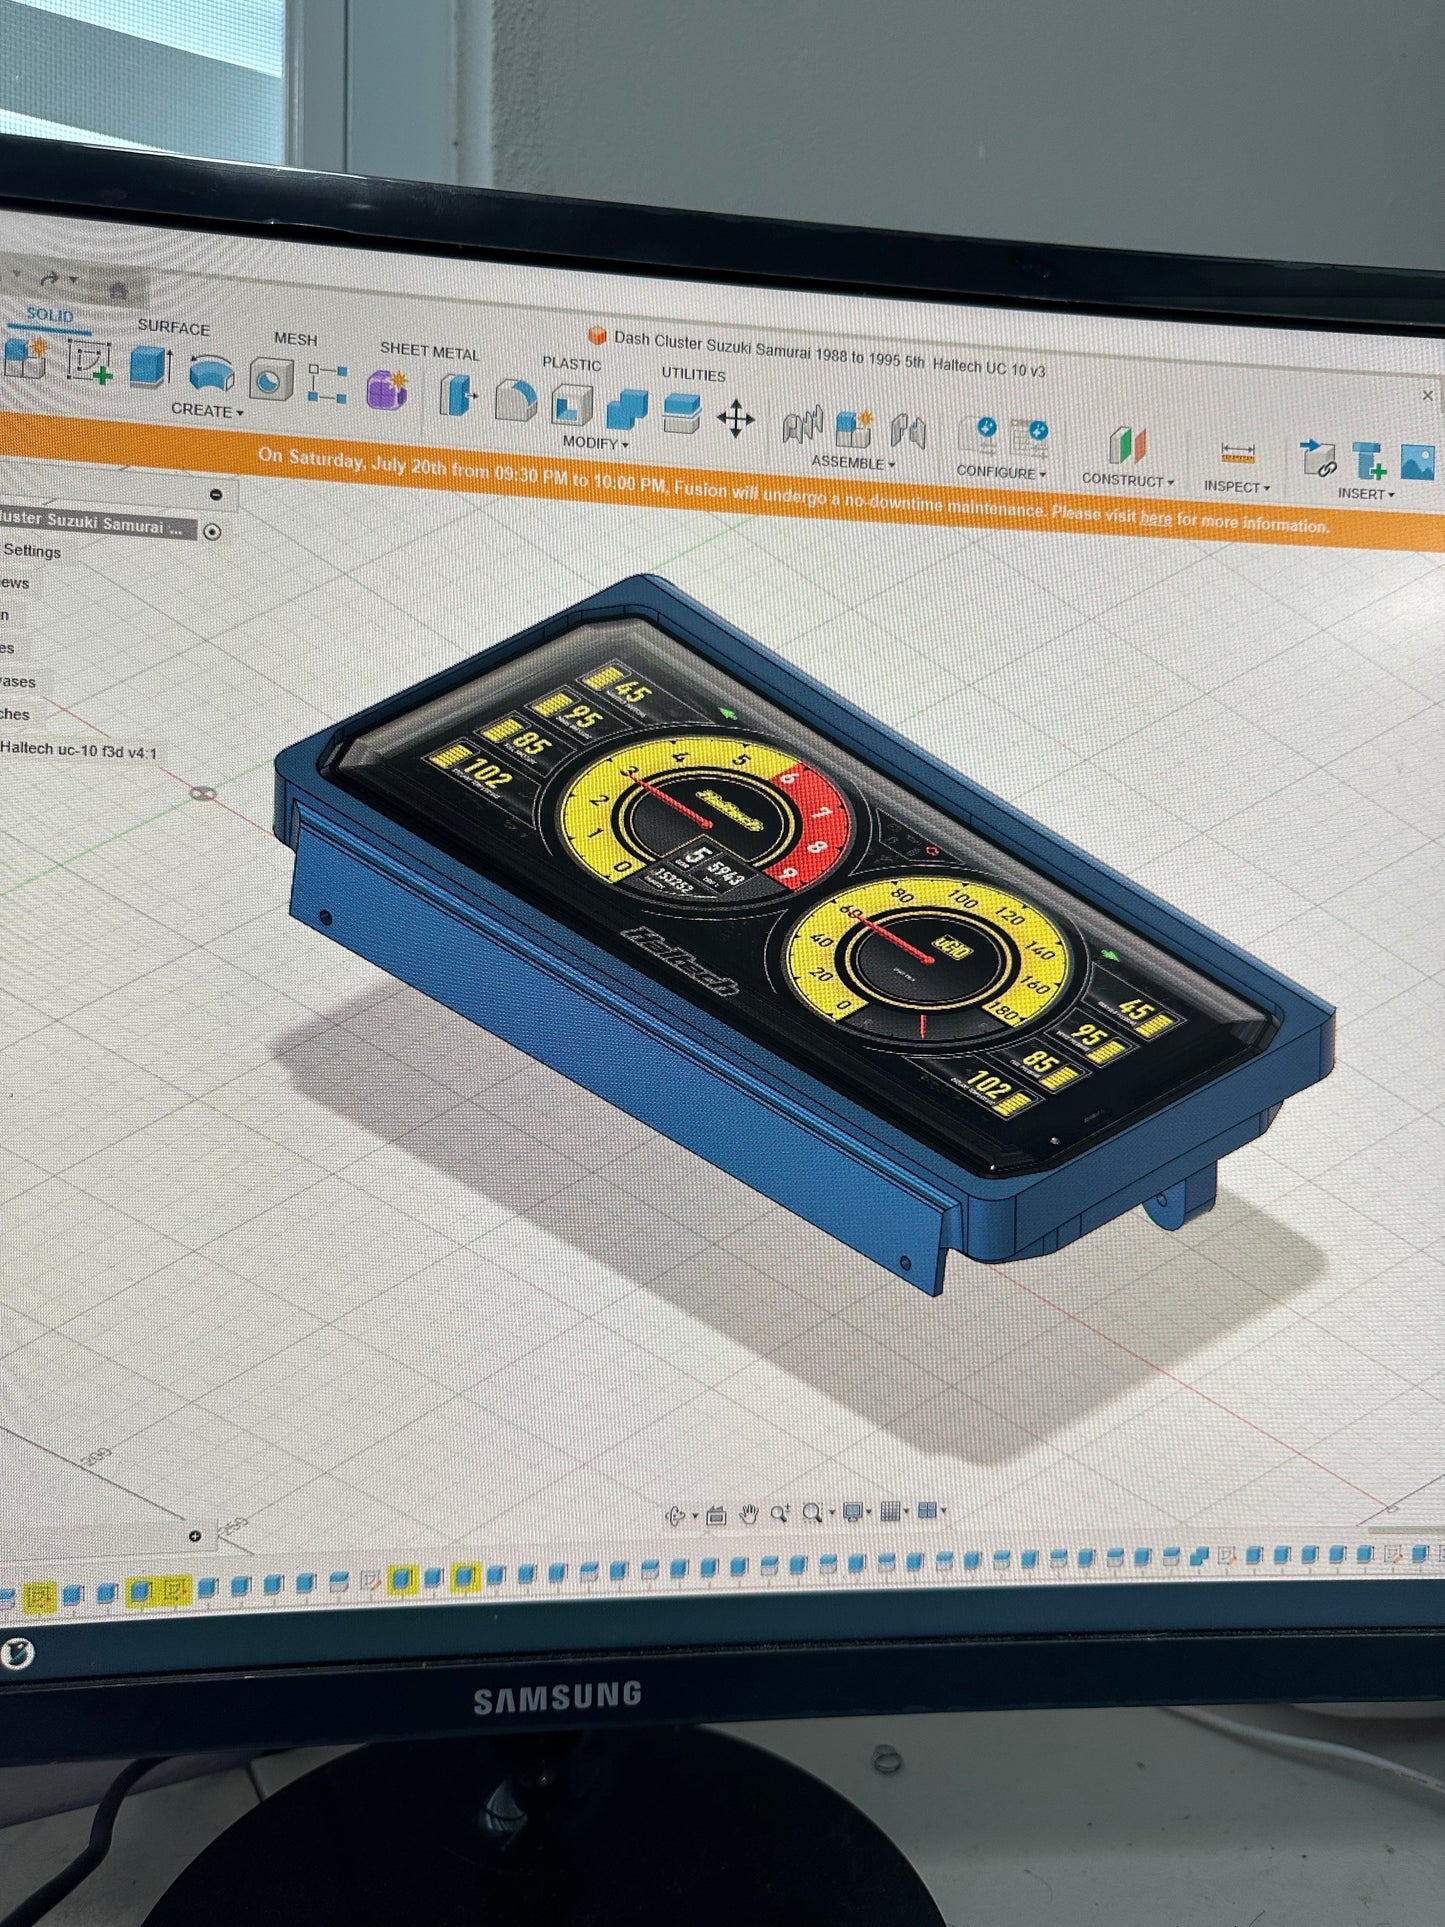Select the Zoom tool in navigation bar
This screenshot has height=1927, width=1445.
pos(779,1513)
